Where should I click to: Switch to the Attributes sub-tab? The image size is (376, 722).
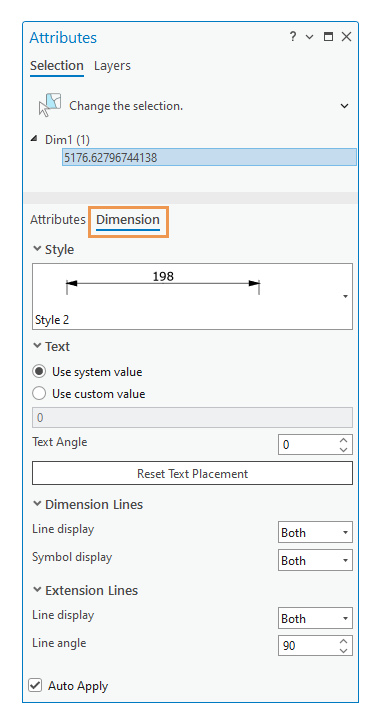(x=58, y=219)
